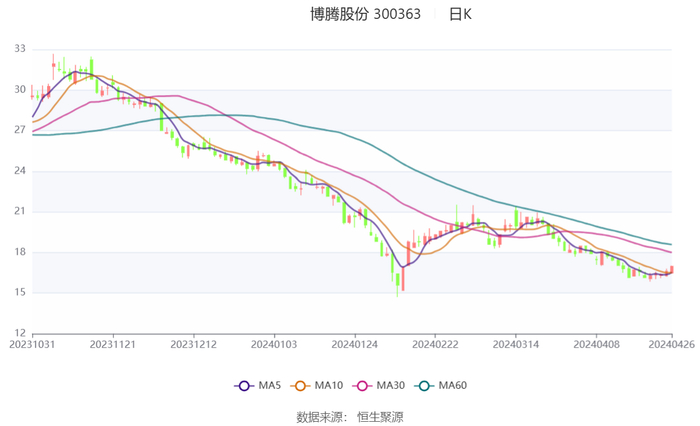Click the 20240314 x-axis date label
700x426 pixels.
(514, 344)
